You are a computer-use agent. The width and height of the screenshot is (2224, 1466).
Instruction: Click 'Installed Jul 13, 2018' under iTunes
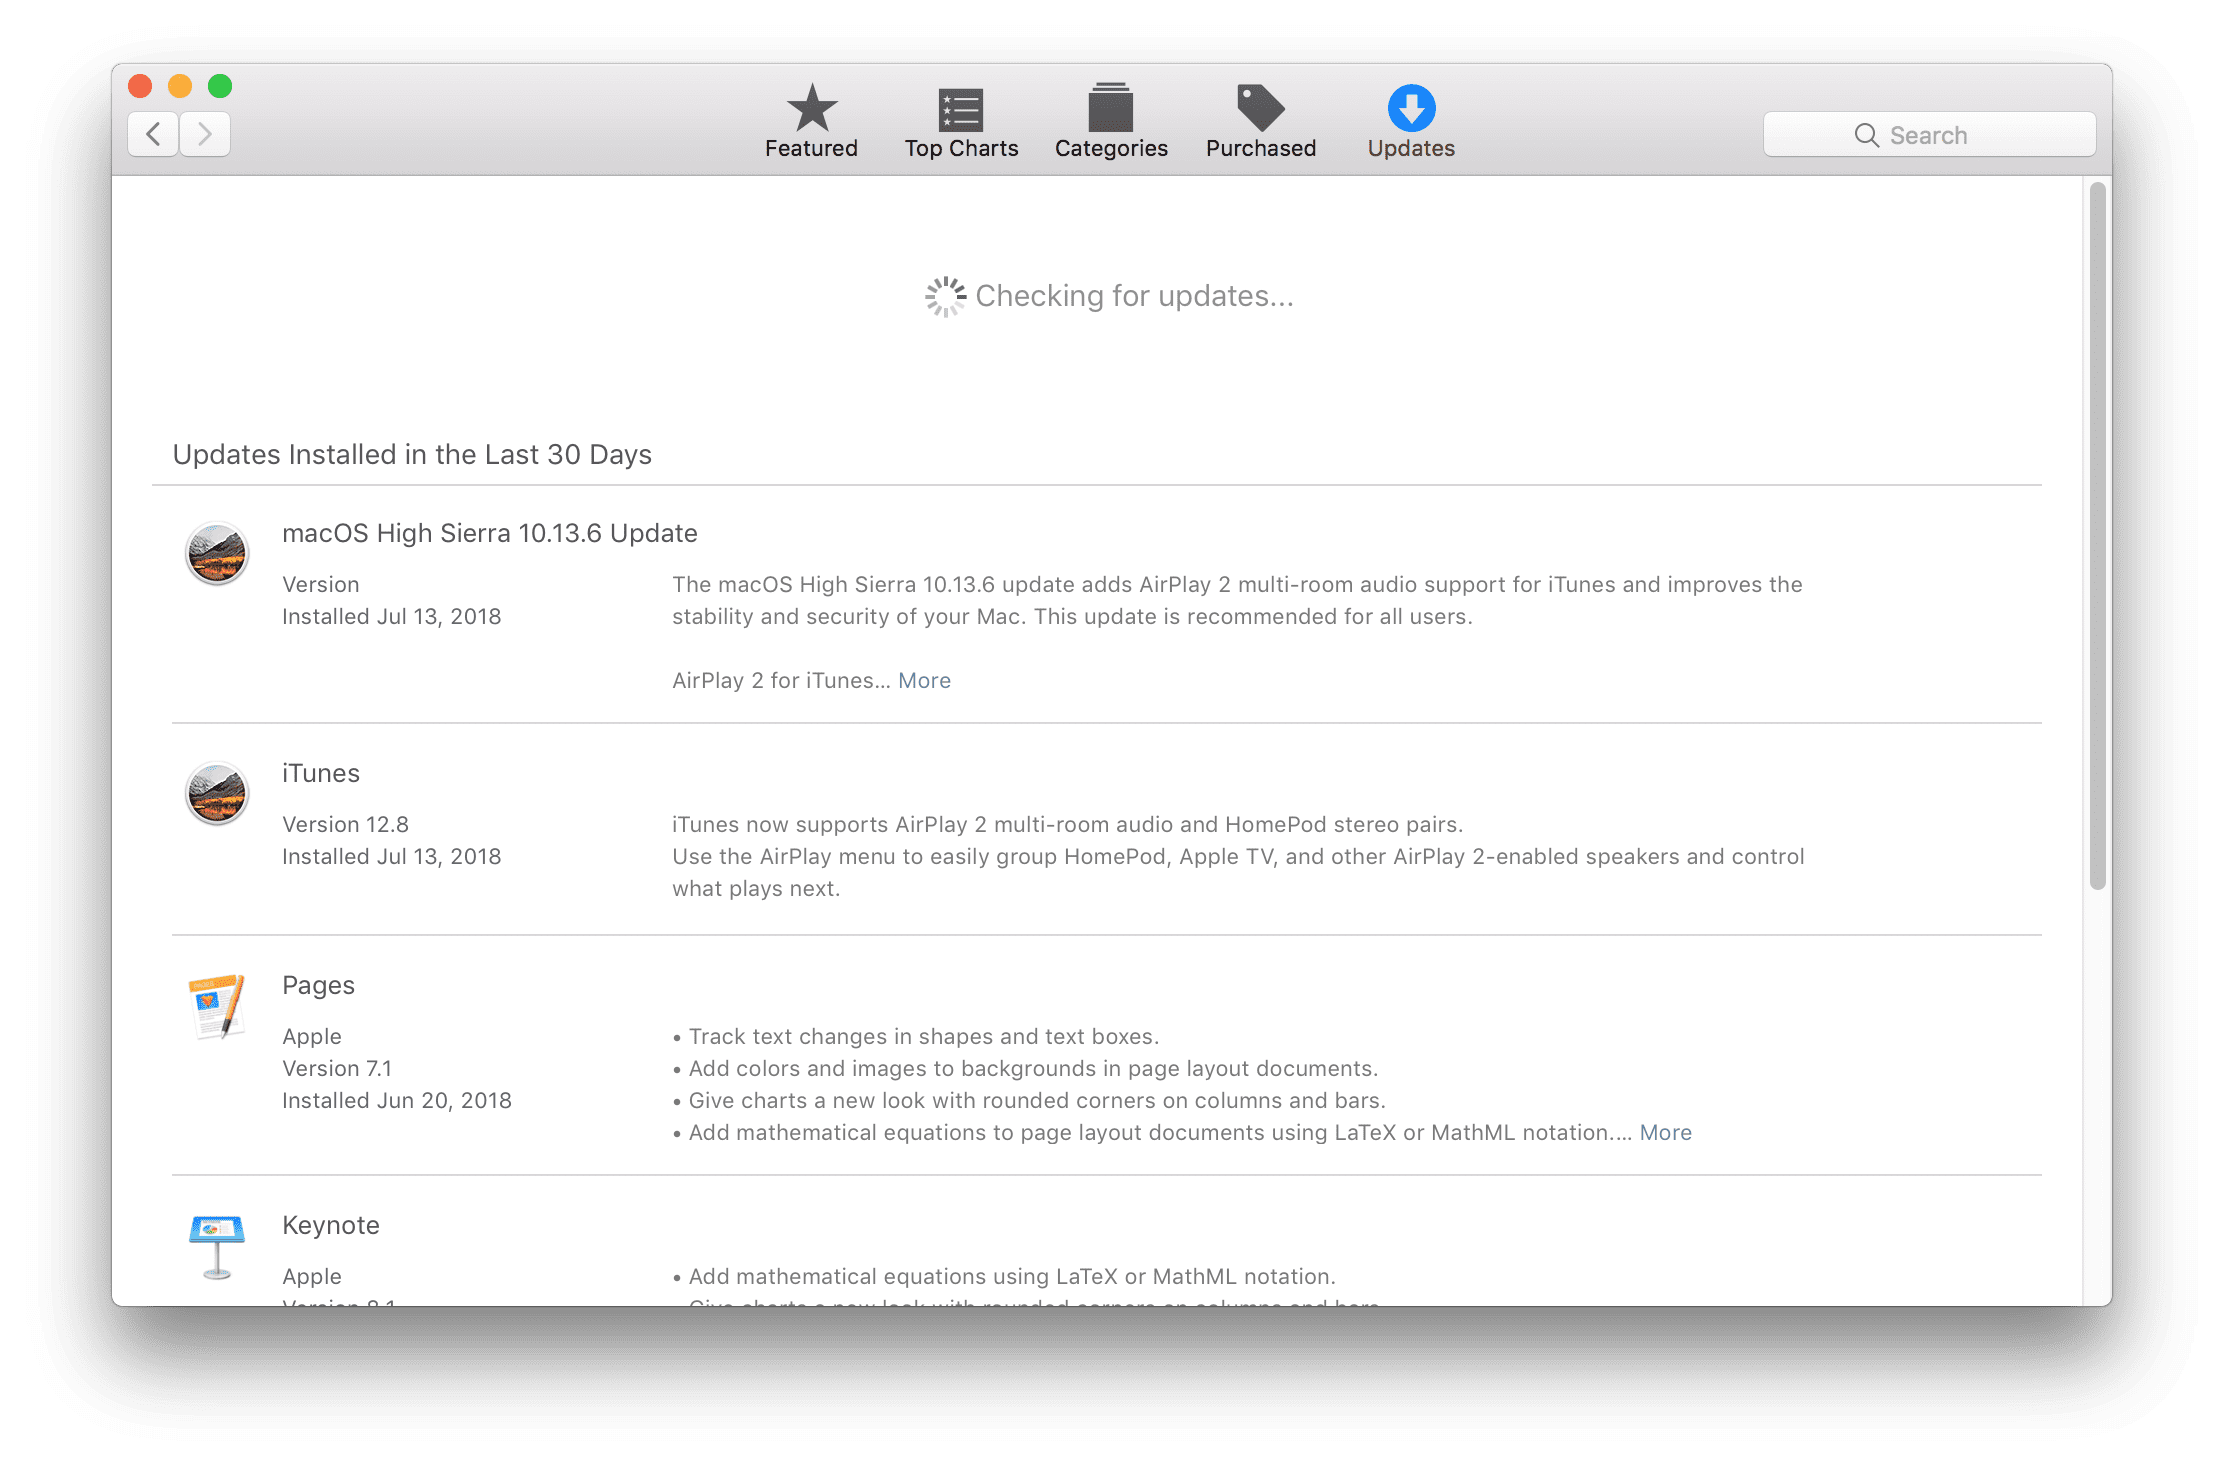[392, 857]
